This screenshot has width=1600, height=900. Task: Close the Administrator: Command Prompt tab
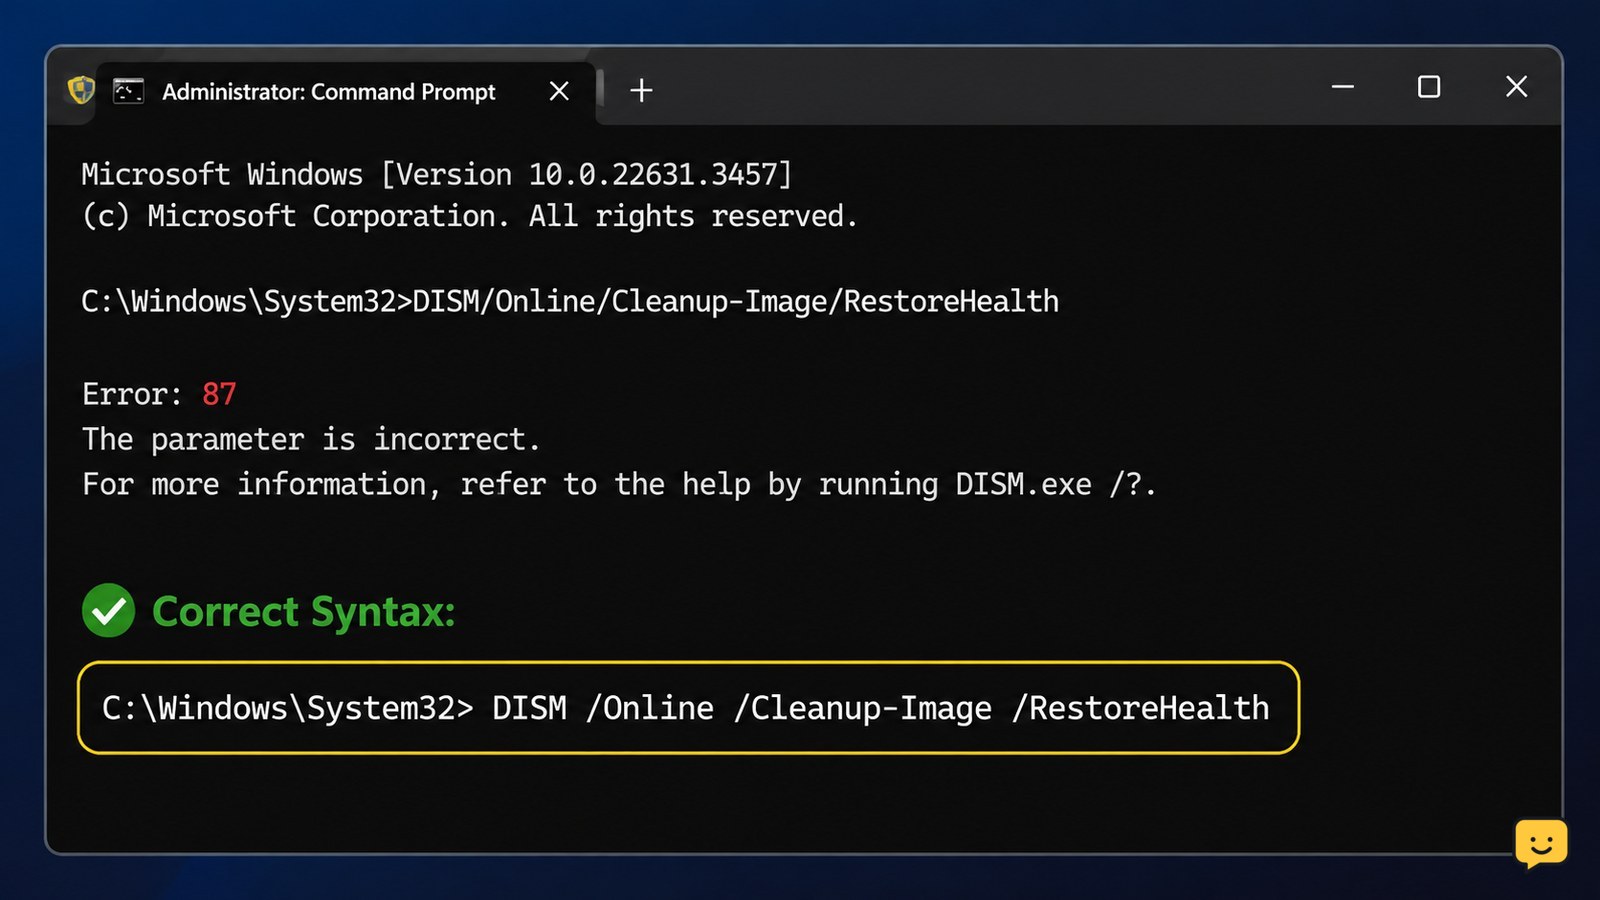tap(559, 91)
